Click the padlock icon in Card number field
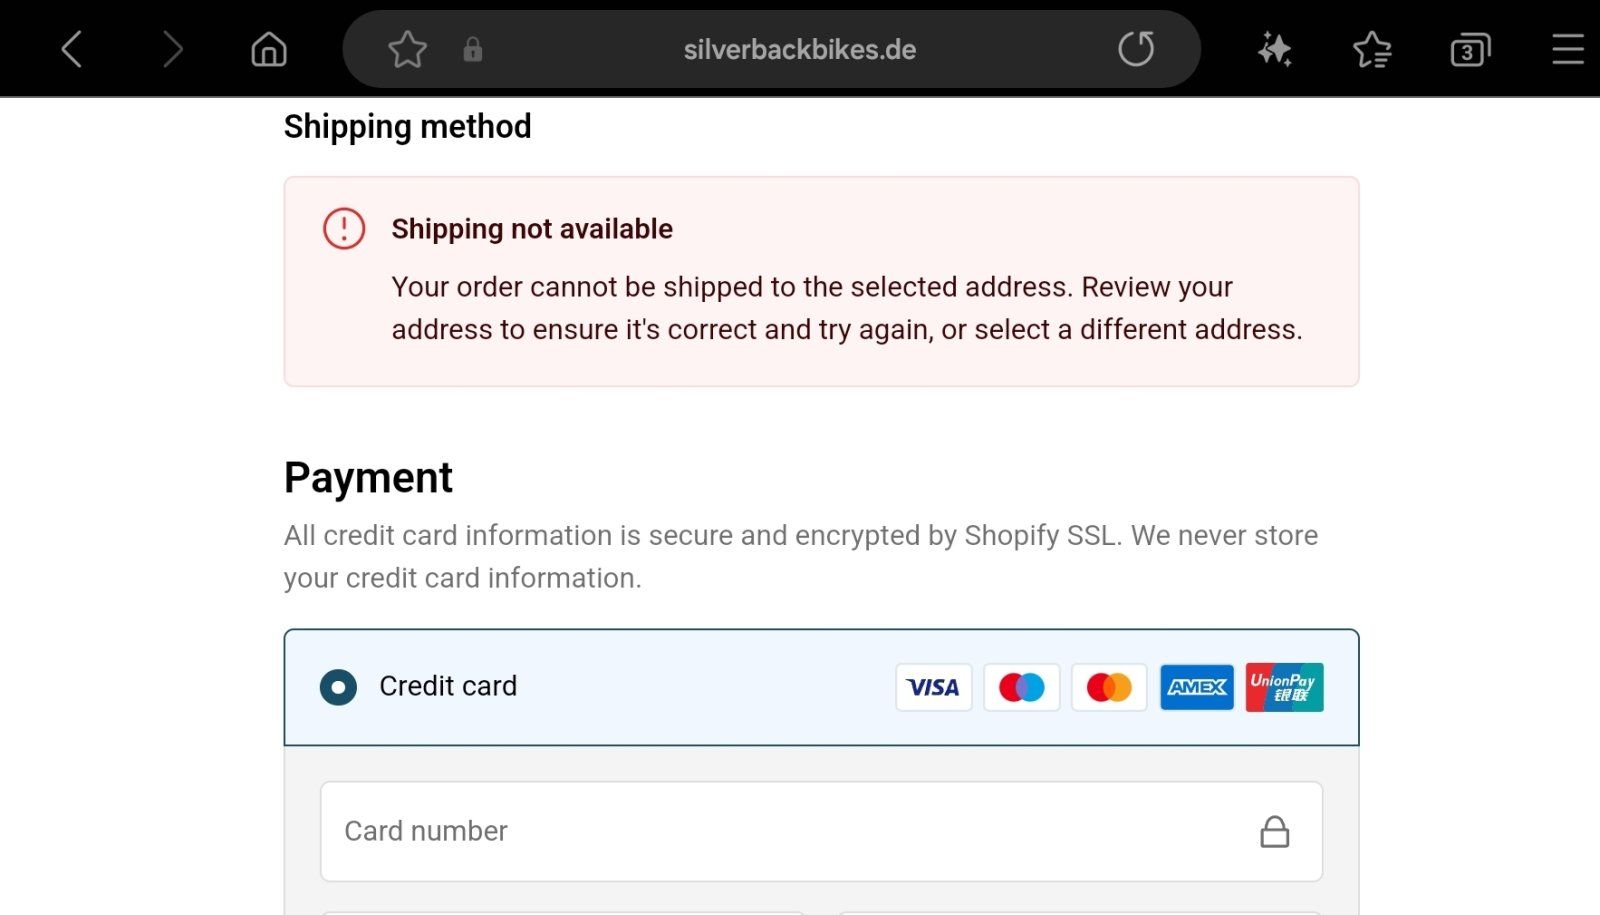1600x915 pixels. [x=1274, y=831]
